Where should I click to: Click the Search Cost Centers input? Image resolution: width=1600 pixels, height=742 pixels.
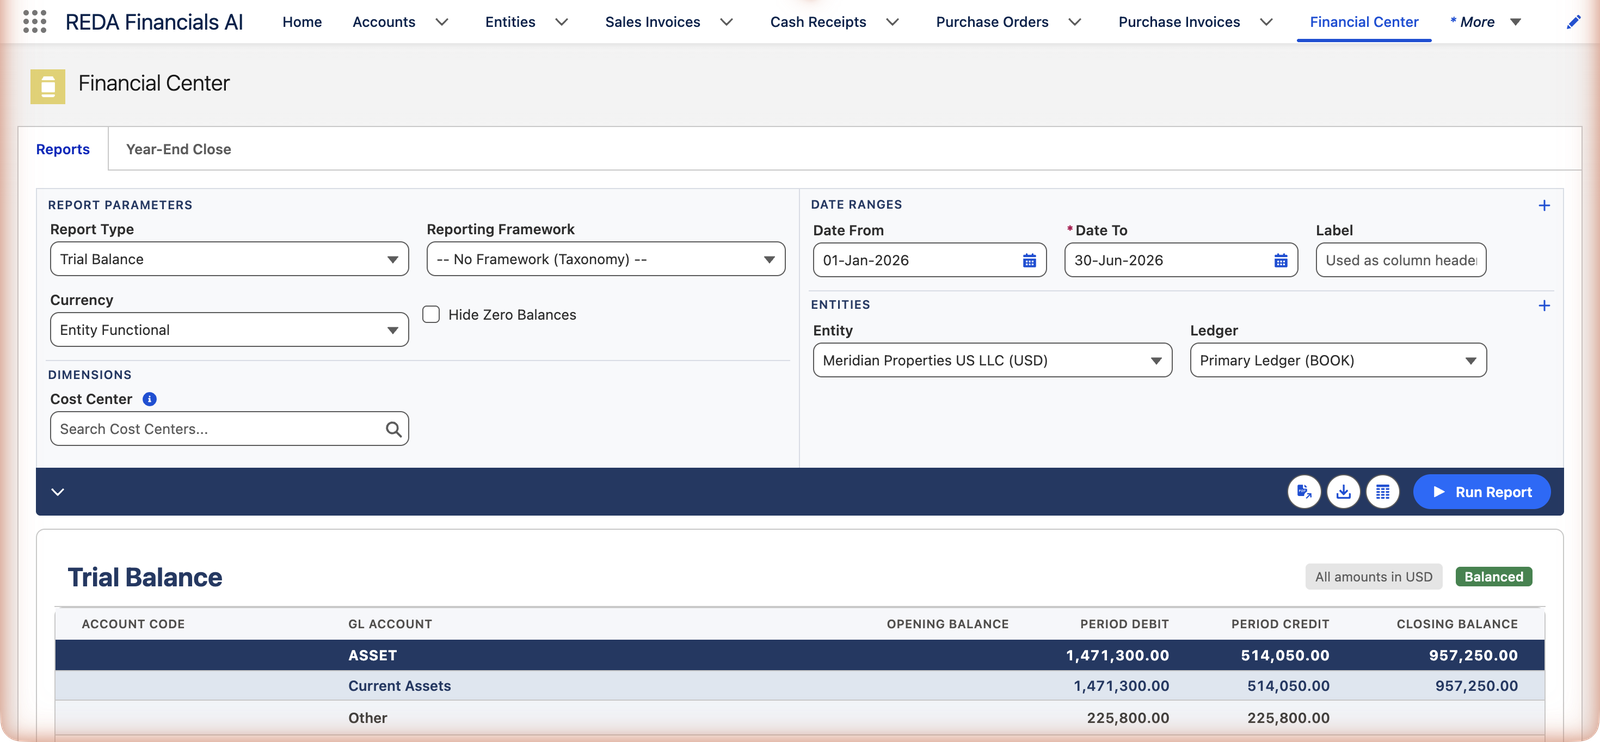pos(229,429)
